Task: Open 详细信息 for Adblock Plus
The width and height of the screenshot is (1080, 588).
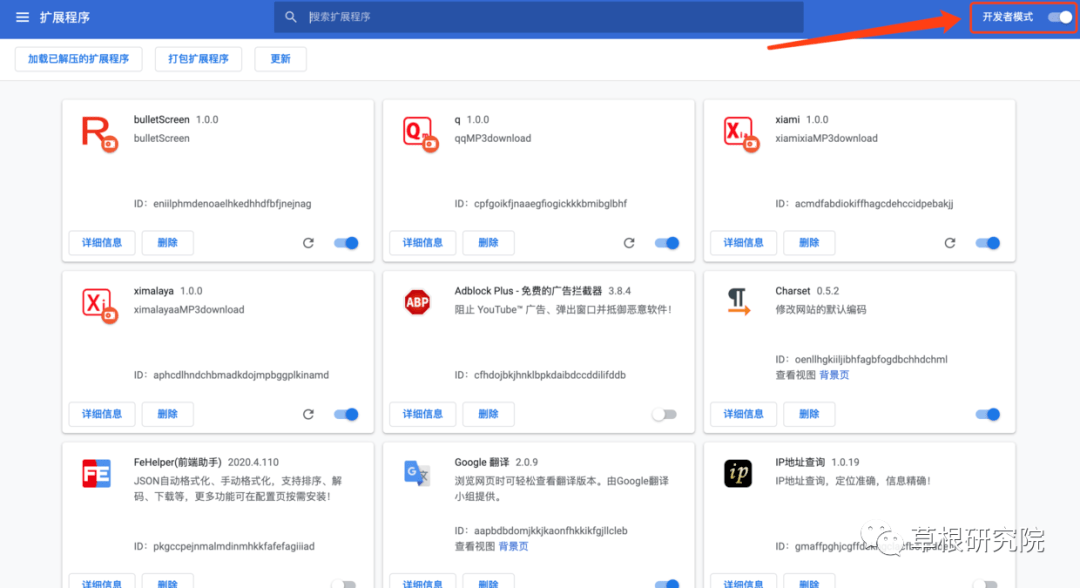Action: [x=423, y=414]
